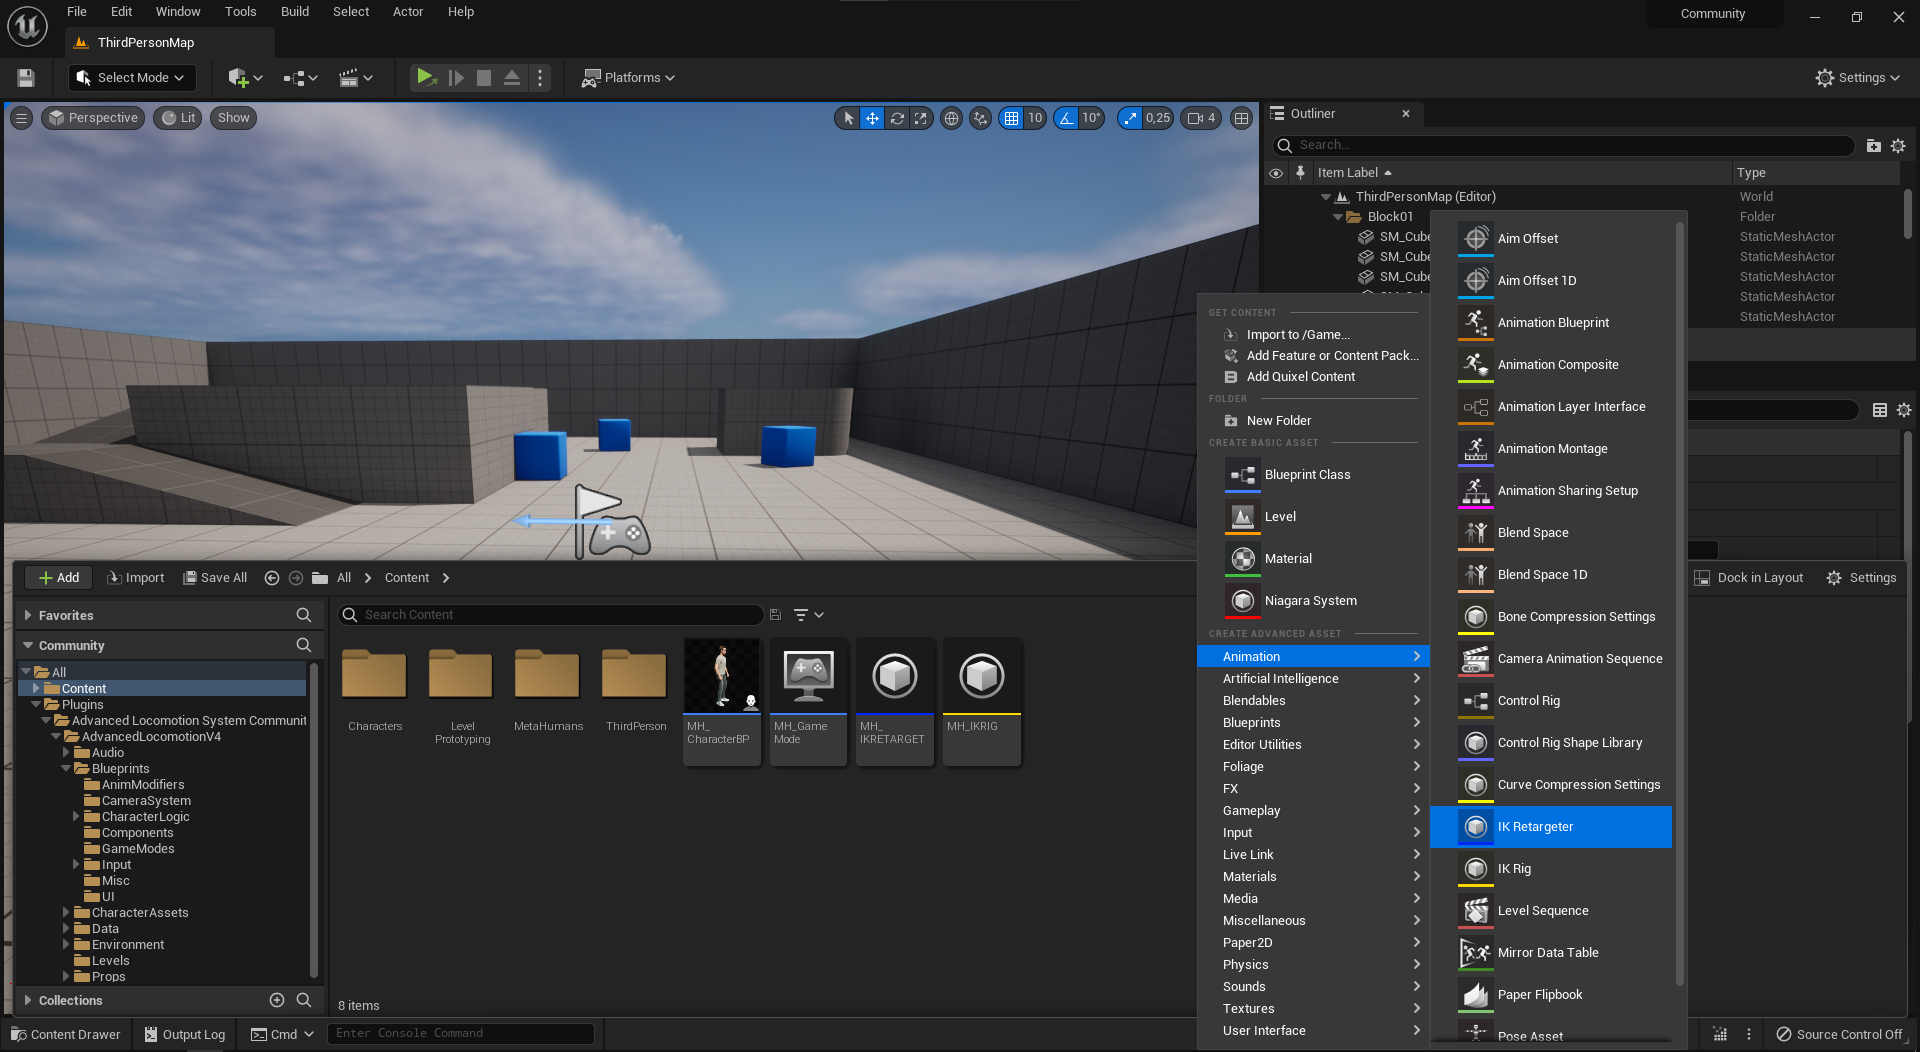
Task: Activate the scale gizmo tool
Action: 921,118
